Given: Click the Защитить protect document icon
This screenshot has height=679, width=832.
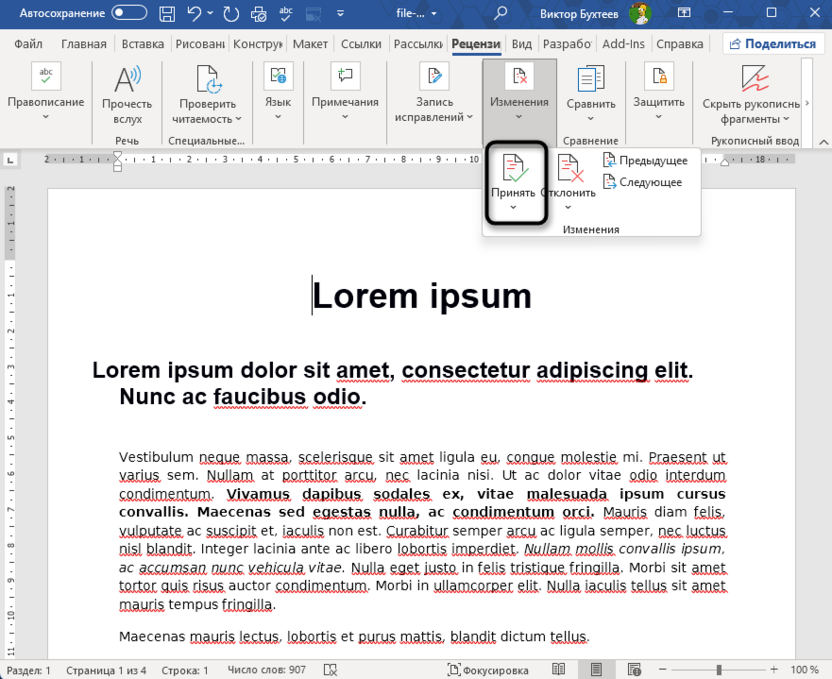Looking at the screenshot, I should click(658, 76).
